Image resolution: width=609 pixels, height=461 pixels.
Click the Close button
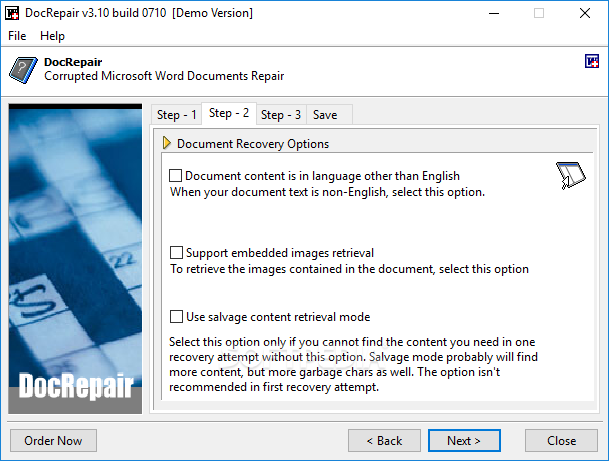pos(561,440)
